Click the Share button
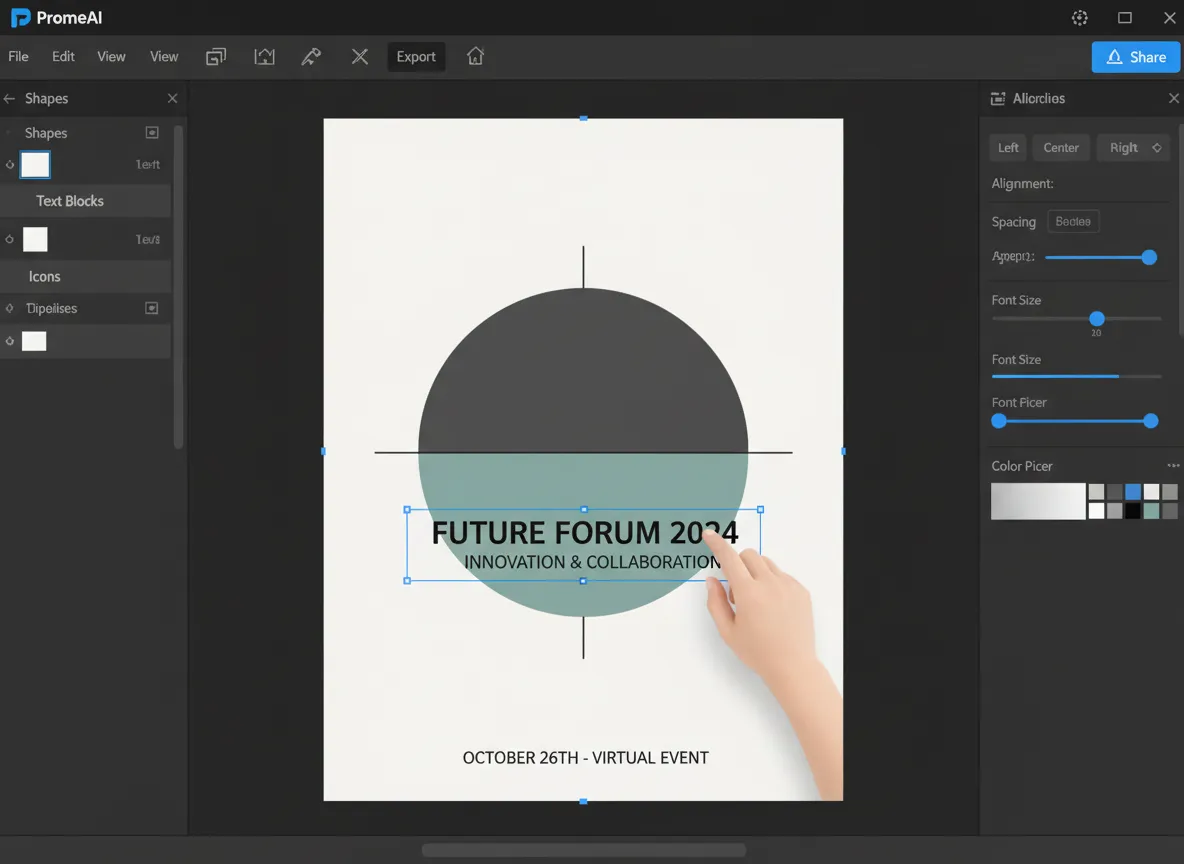Viewport: 1184px width, 864px height. tap(1135, 57)
